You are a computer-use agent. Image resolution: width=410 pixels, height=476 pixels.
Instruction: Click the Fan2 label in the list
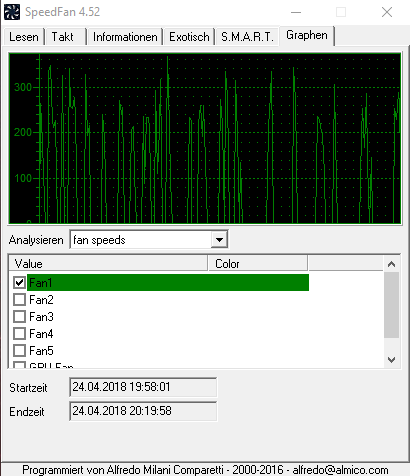point(41,300)
